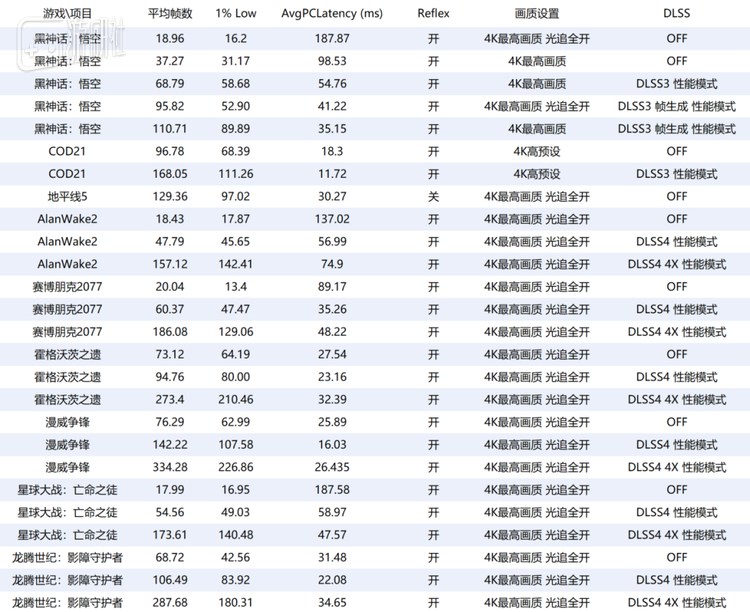Select the 334.28 average FPS cell

point(169,467)
